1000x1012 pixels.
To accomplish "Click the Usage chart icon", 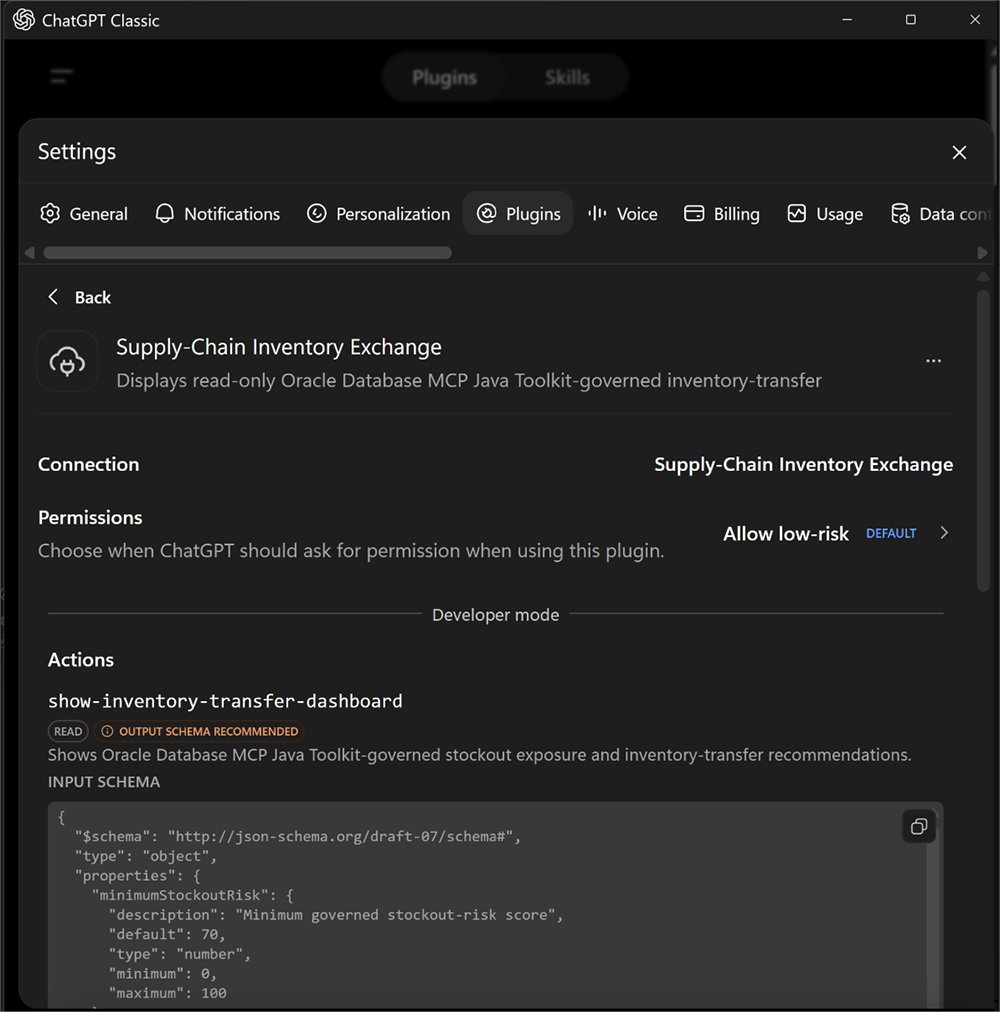I will 797,214.
